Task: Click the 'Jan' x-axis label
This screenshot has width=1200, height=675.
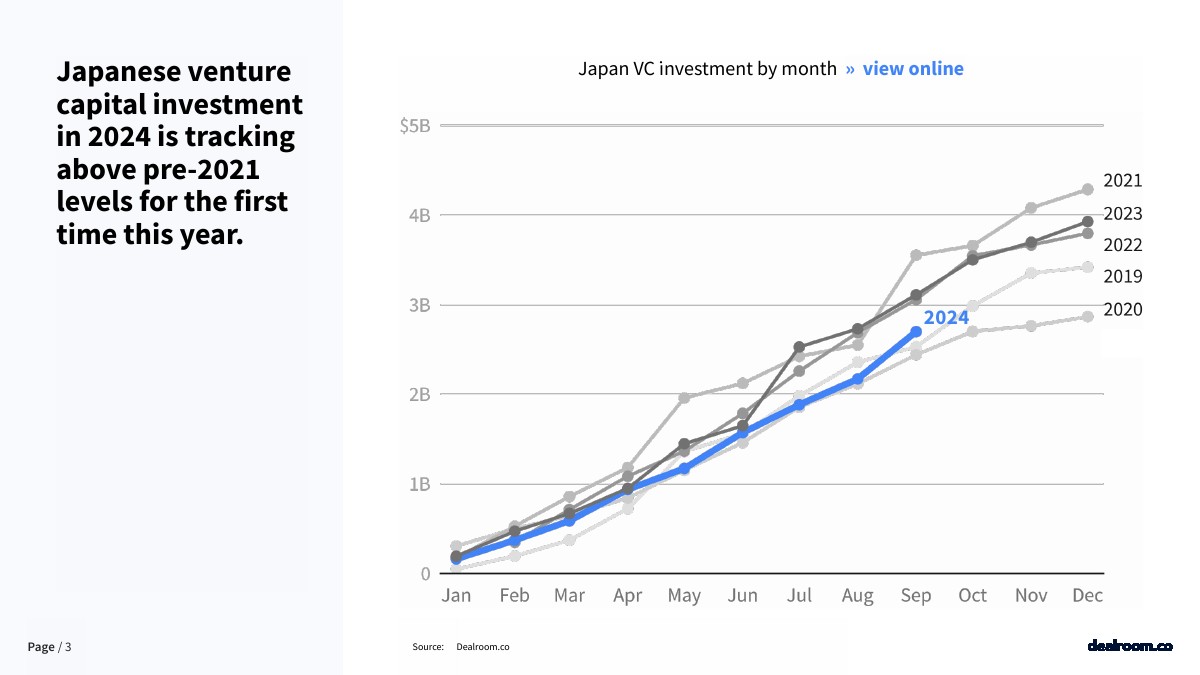Action: tap(456, 596)
